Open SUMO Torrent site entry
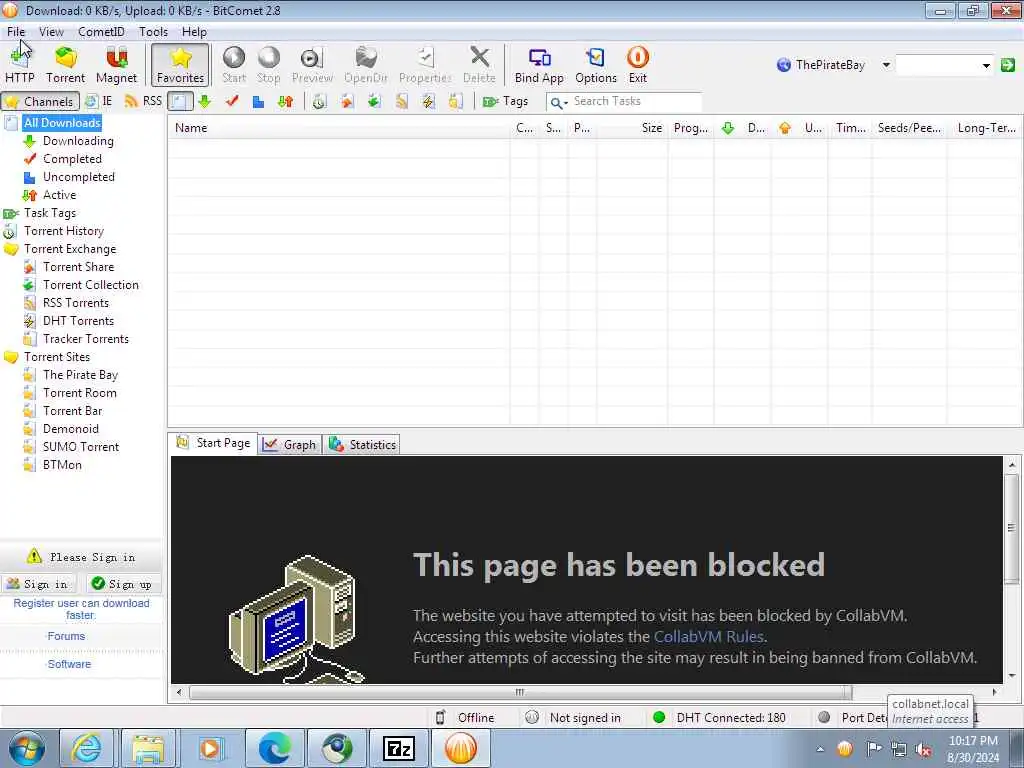This screenshot has width=1024, height=768. click(81, 447)
